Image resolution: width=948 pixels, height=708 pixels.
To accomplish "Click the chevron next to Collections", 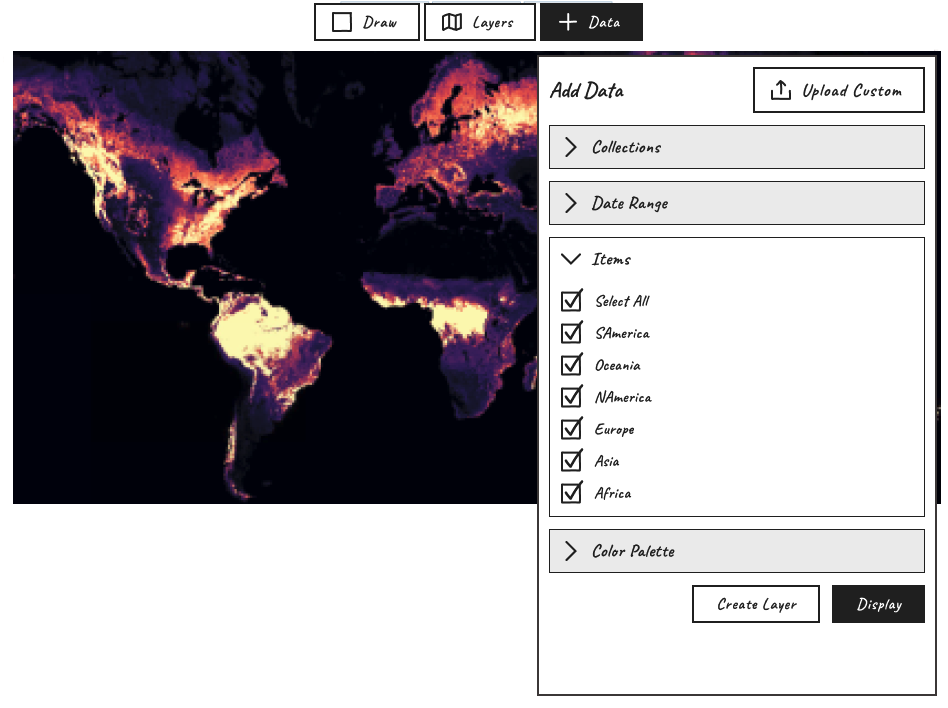I will pyautogui.click(x=570, y=147).
